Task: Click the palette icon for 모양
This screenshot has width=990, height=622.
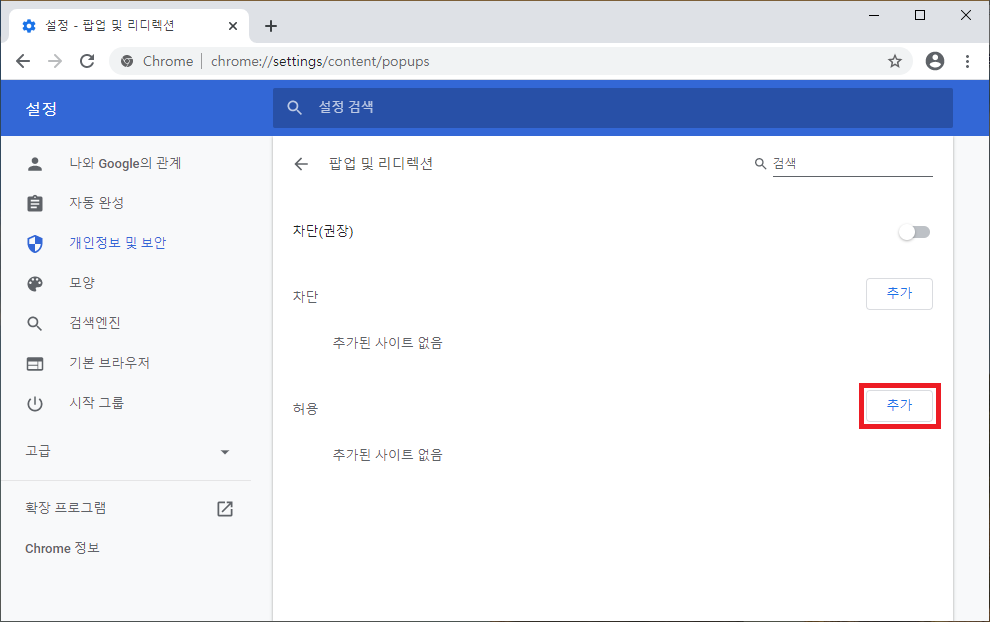Action: click(x=35, y=284)
